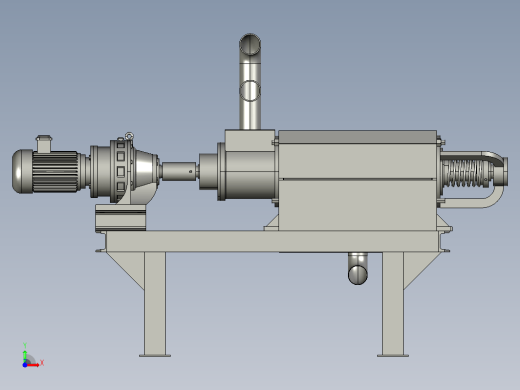Click the blue origin dot of the triad
Viewport: 520px width, 390px height.
[x=25, y=365]
